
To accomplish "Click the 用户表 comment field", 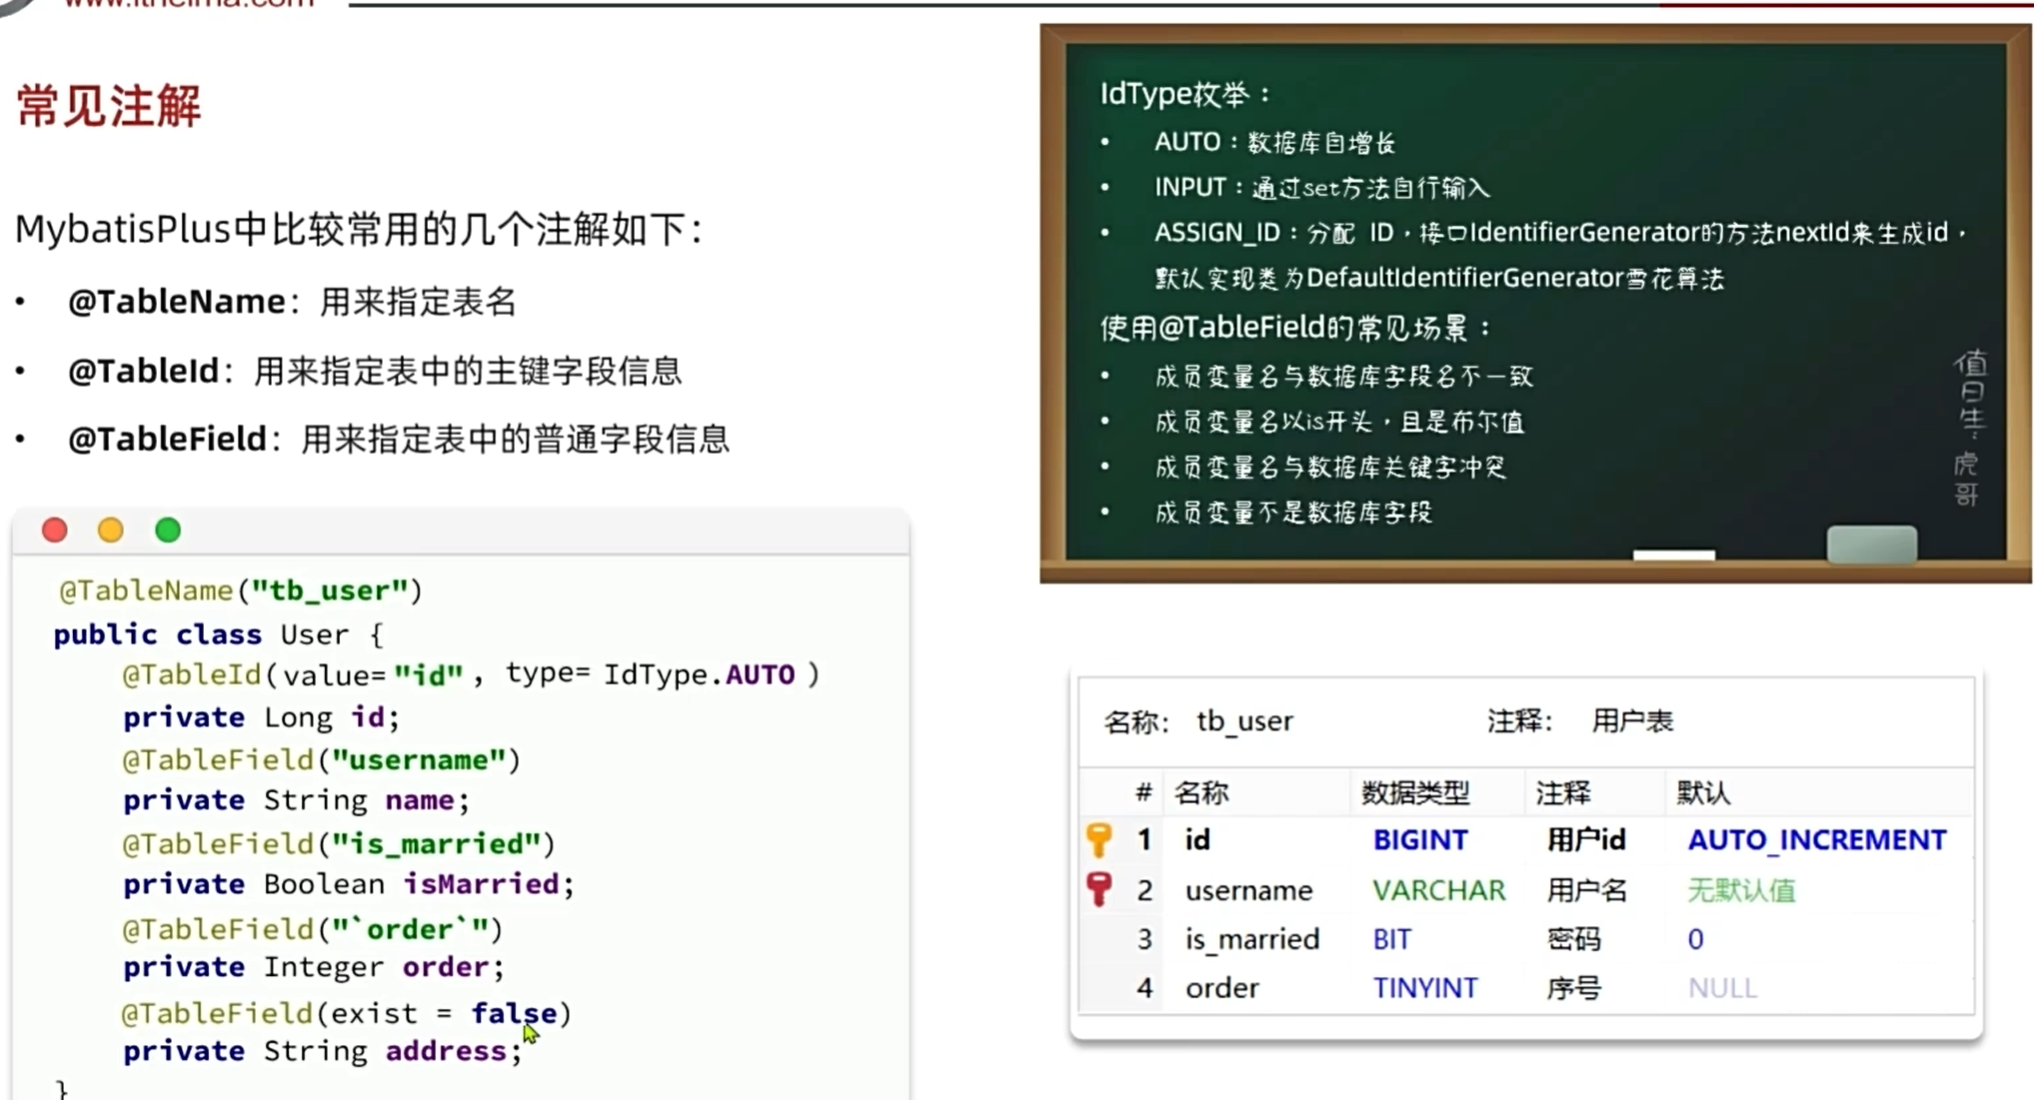I will point(1631,721).
